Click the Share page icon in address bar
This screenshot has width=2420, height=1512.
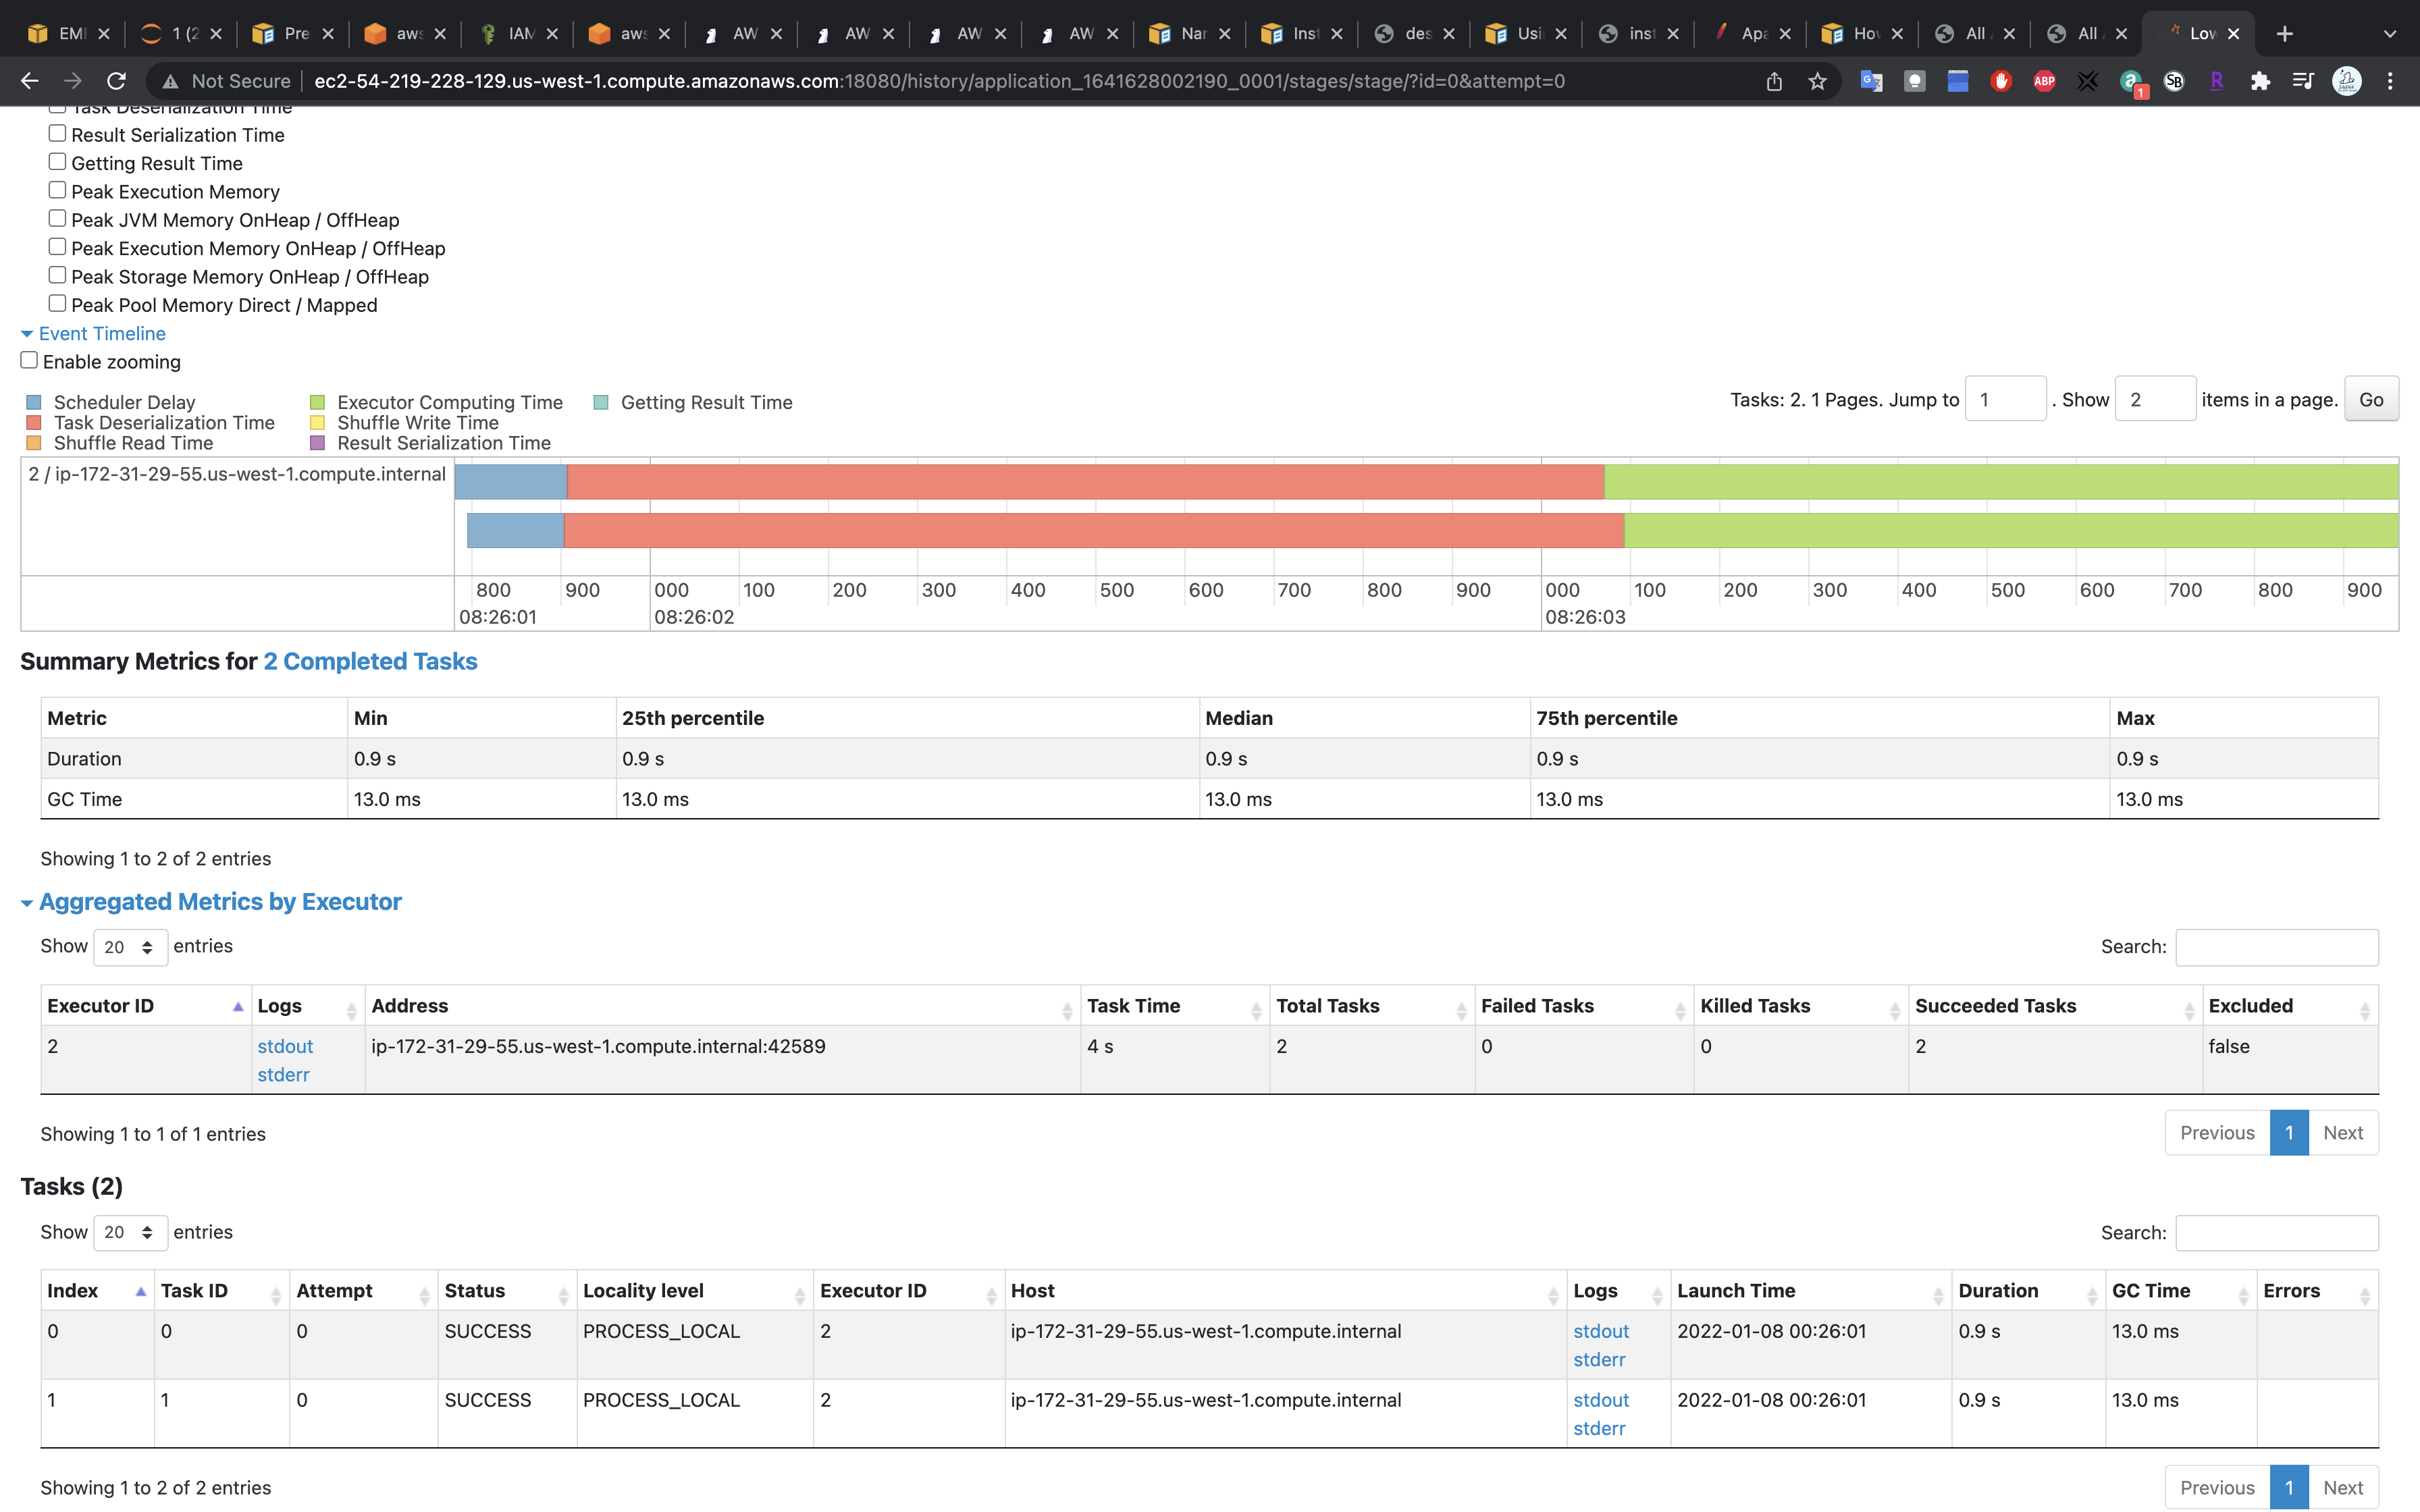coord(1774,81)
